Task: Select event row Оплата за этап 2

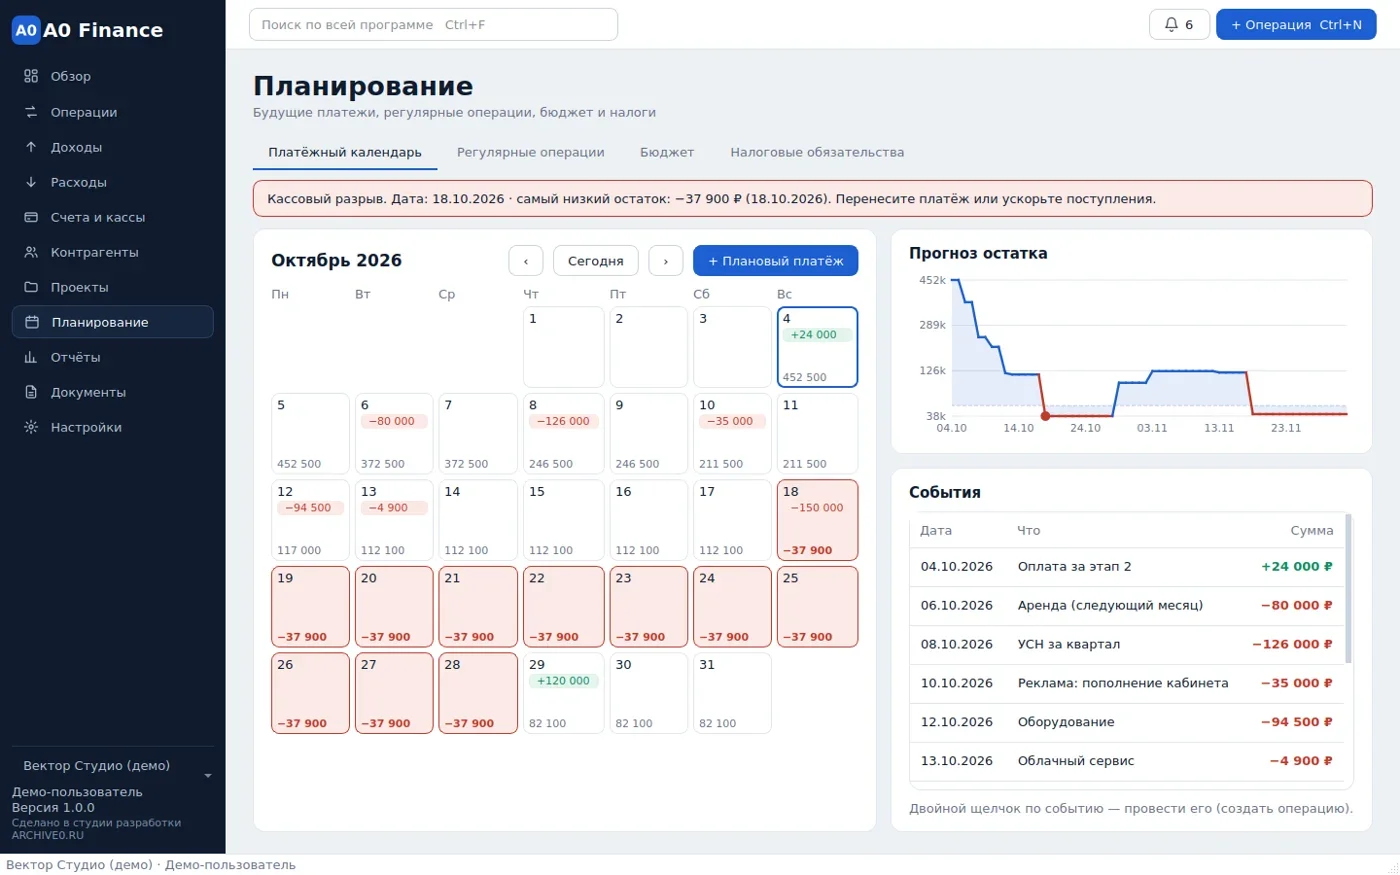Action: click(1127, 566)
